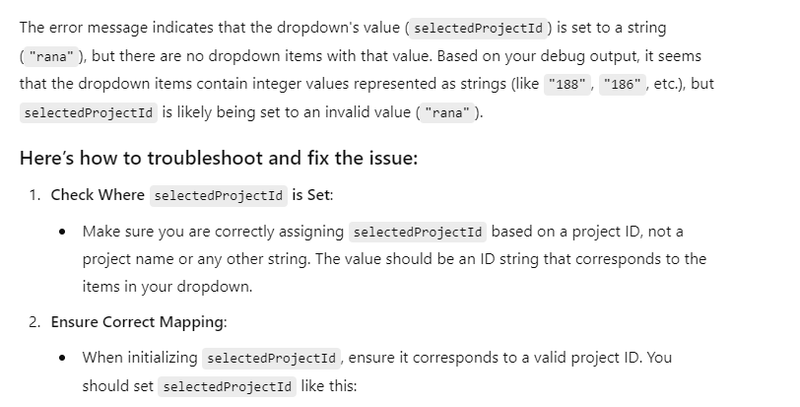The image size is (800, 407).
Task: Click the list number "1."
Action: [x=35, y=195]
